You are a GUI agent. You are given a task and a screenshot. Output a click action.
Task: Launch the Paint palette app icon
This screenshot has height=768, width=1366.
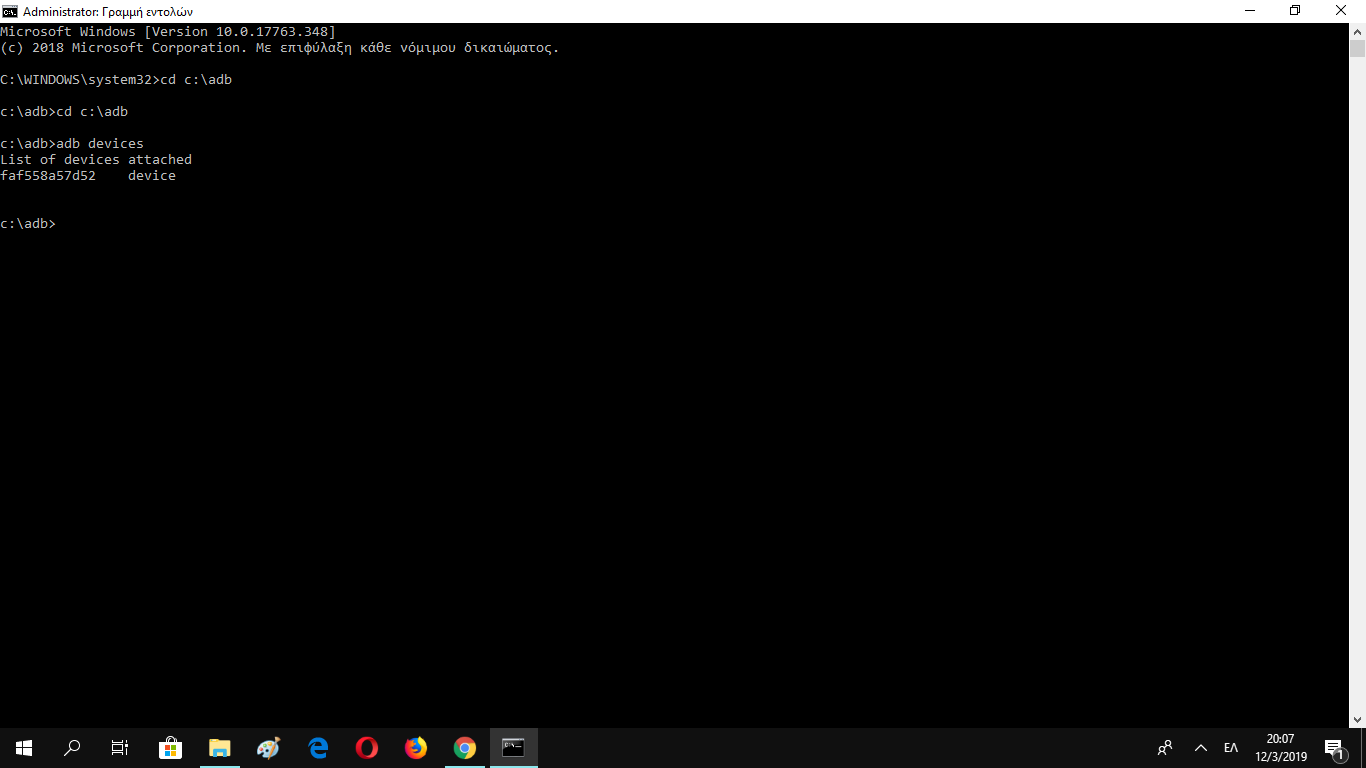pos(268,747)
